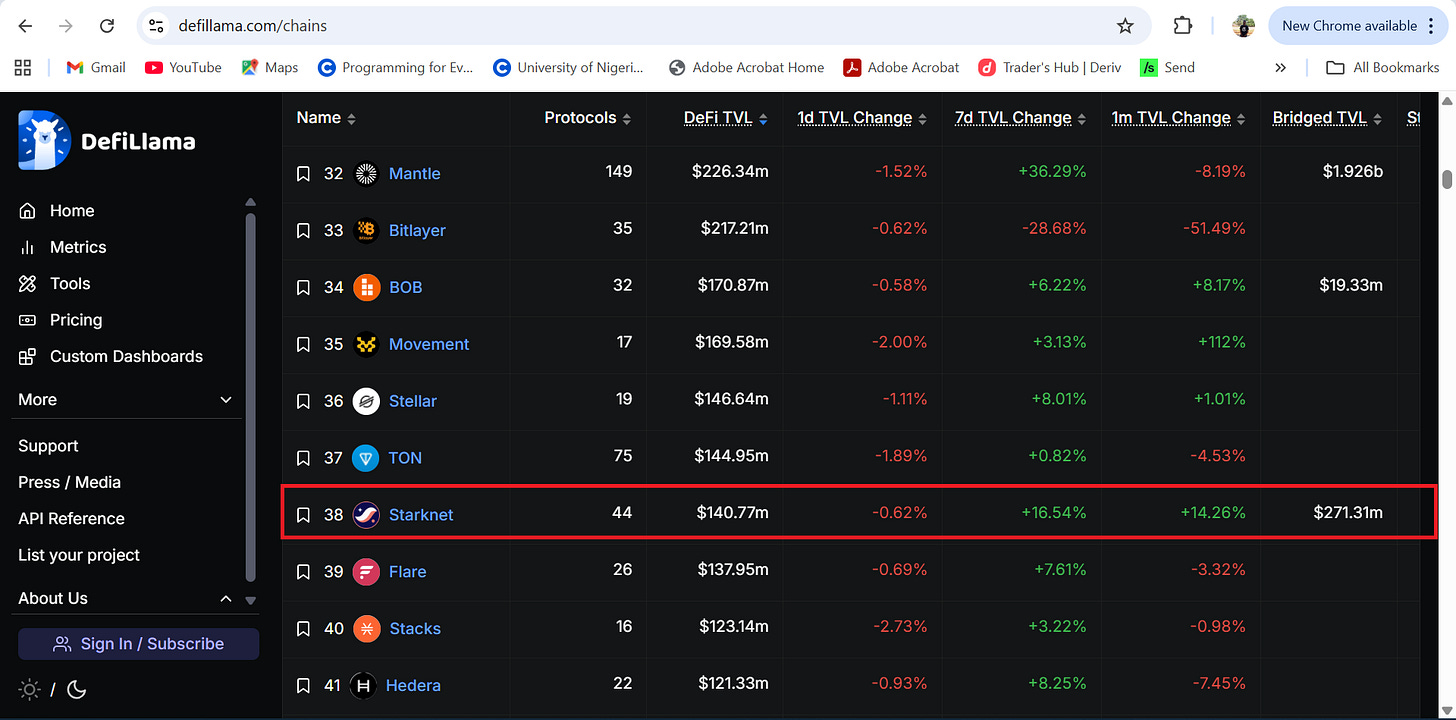Click Sign In / Subscribe button
The image size is (1456, 720).
pos(138,644)
